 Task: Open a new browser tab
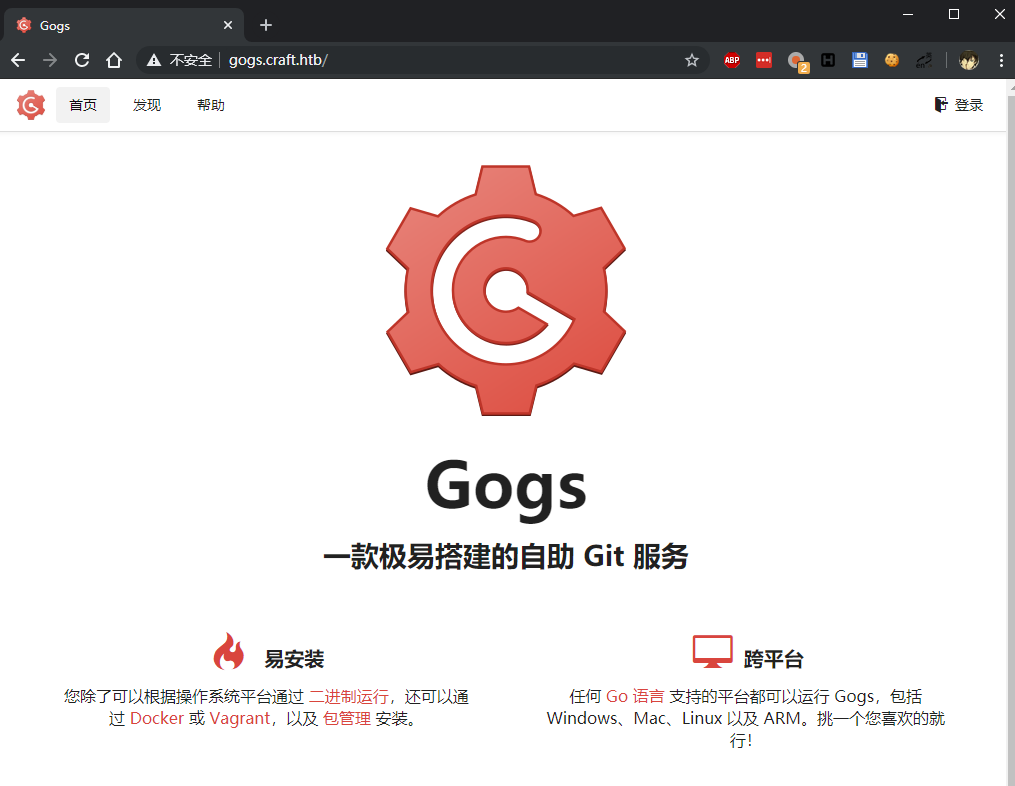click(x=265, y=24)
